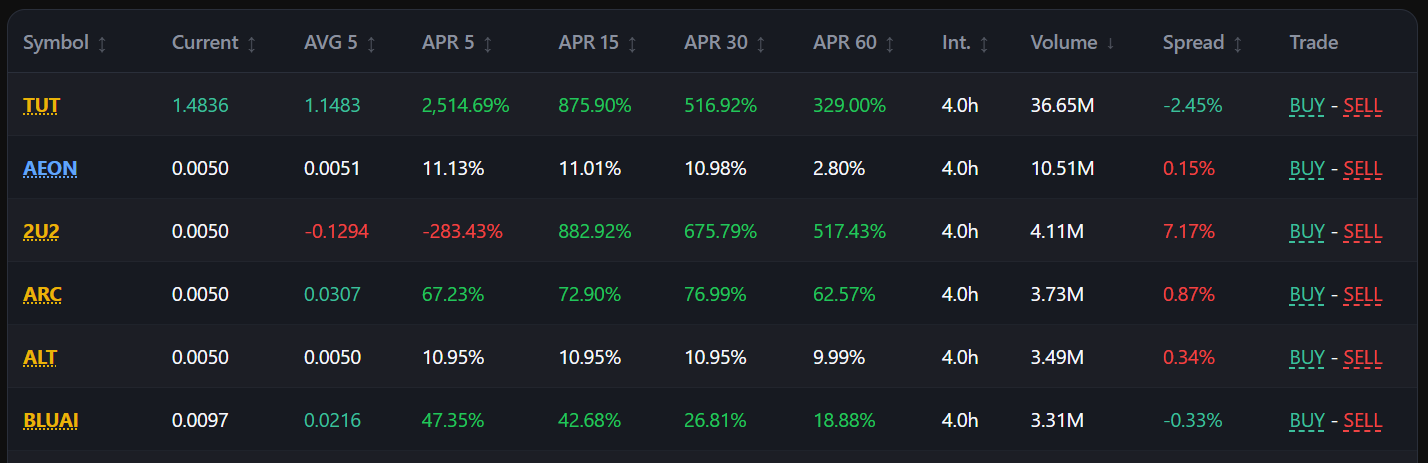Open the BLUAI symbol link

pyautogui.click(x=51, y=420)
